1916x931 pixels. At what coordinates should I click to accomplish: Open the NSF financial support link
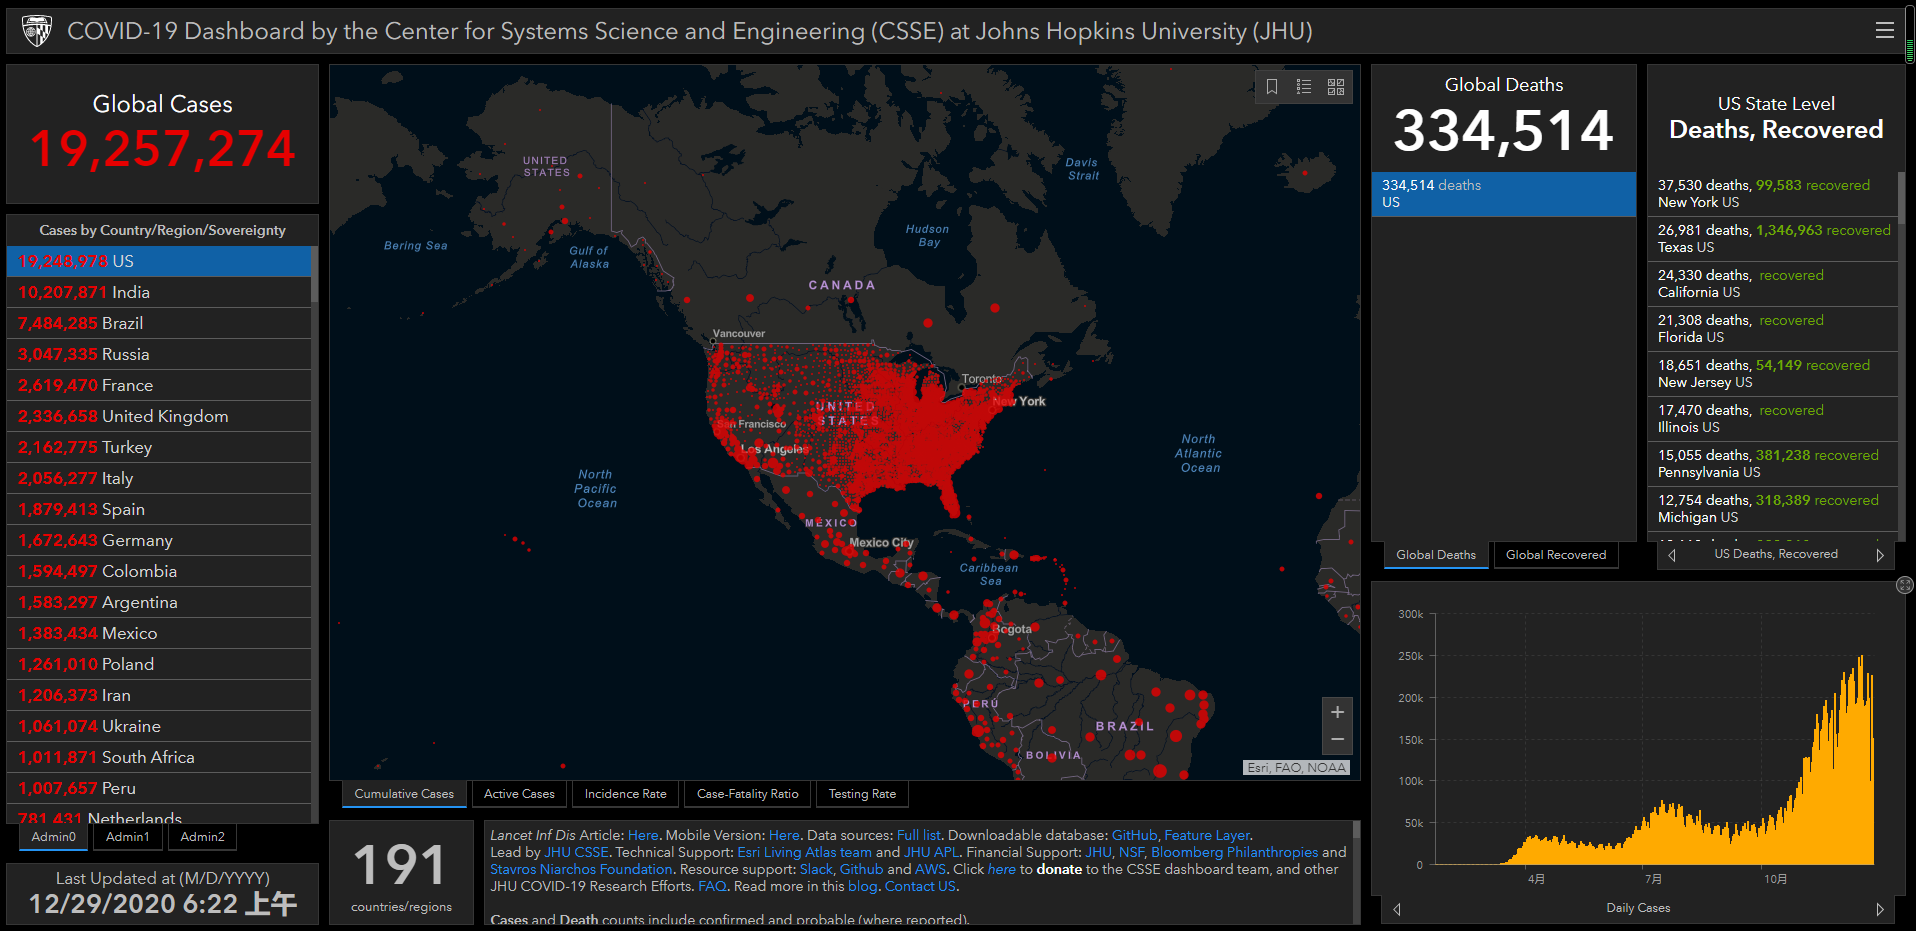1131,852
